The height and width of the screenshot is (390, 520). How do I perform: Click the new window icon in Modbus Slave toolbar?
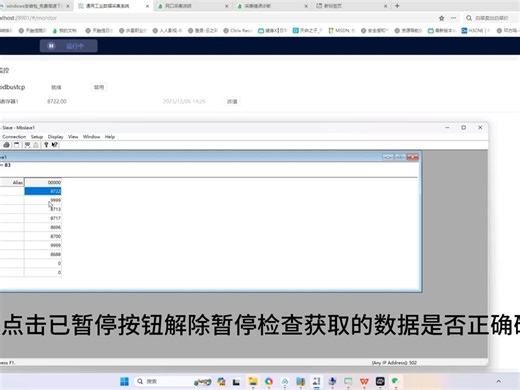(x=16, y=145)
